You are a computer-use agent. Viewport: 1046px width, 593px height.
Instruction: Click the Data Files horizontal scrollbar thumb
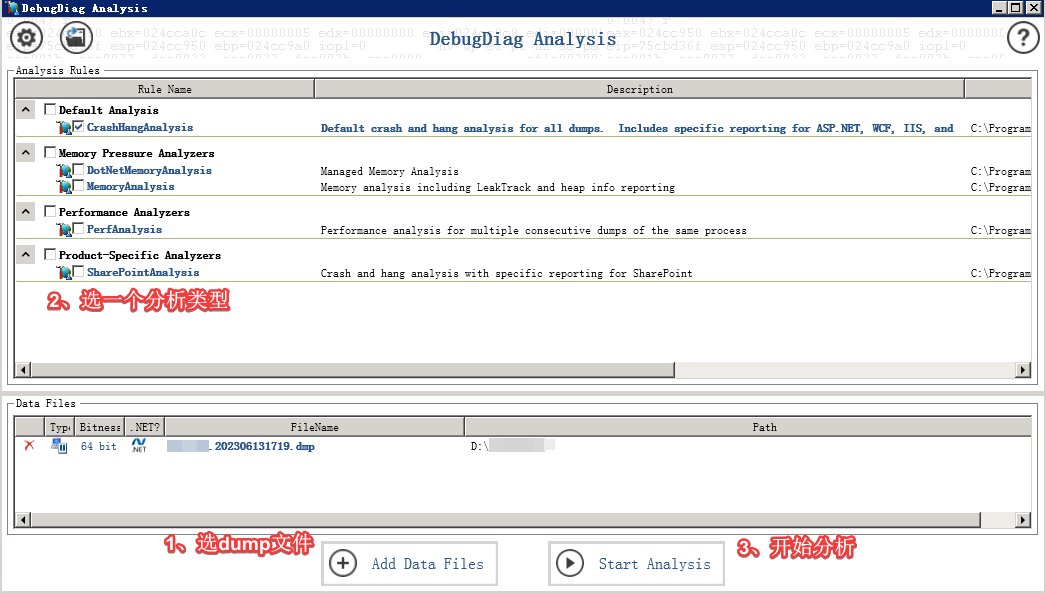click(506, 520)
